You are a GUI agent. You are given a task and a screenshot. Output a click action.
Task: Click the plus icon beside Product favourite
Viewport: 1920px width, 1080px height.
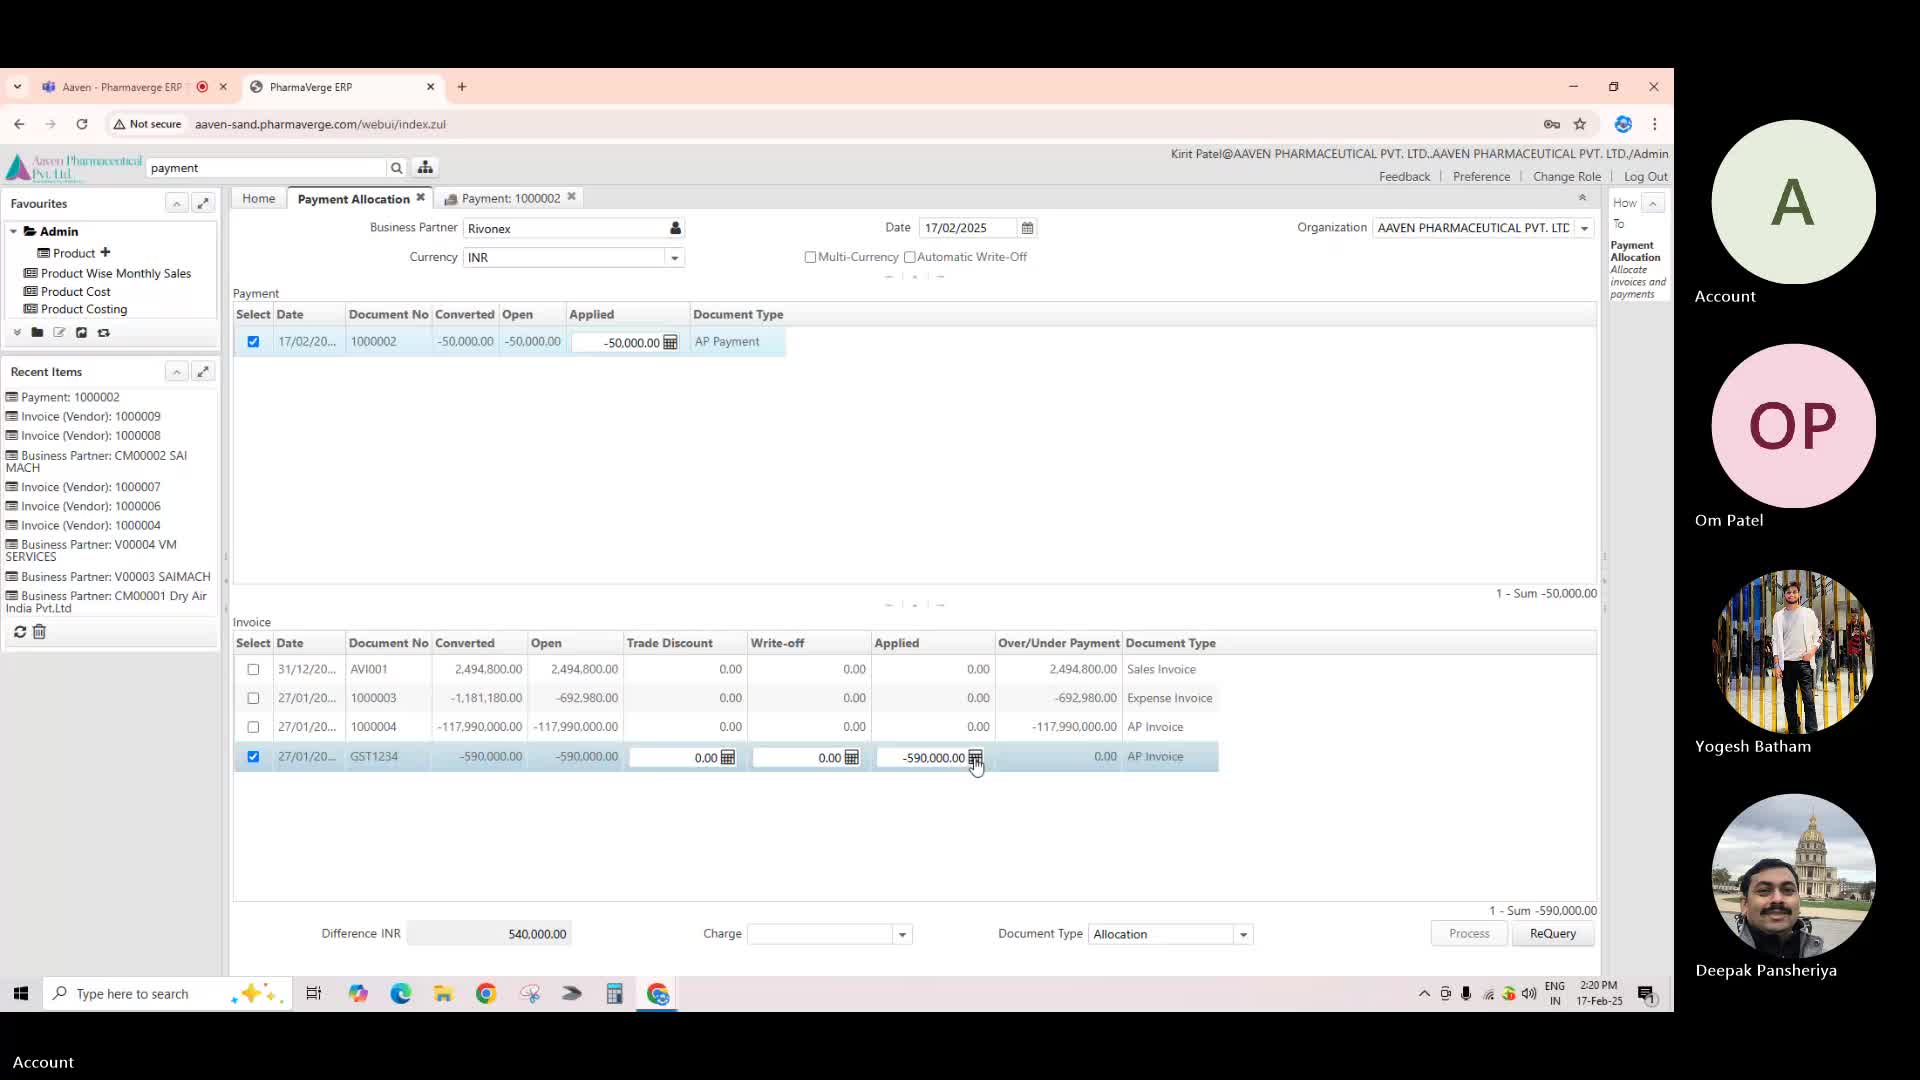105,252
